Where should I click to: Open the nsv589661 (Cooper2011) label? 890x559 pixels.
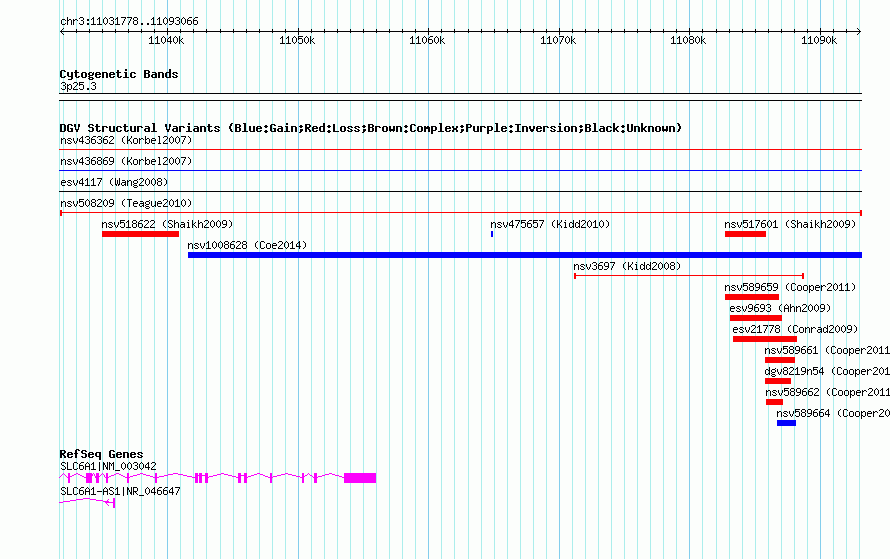coord(827,350)
